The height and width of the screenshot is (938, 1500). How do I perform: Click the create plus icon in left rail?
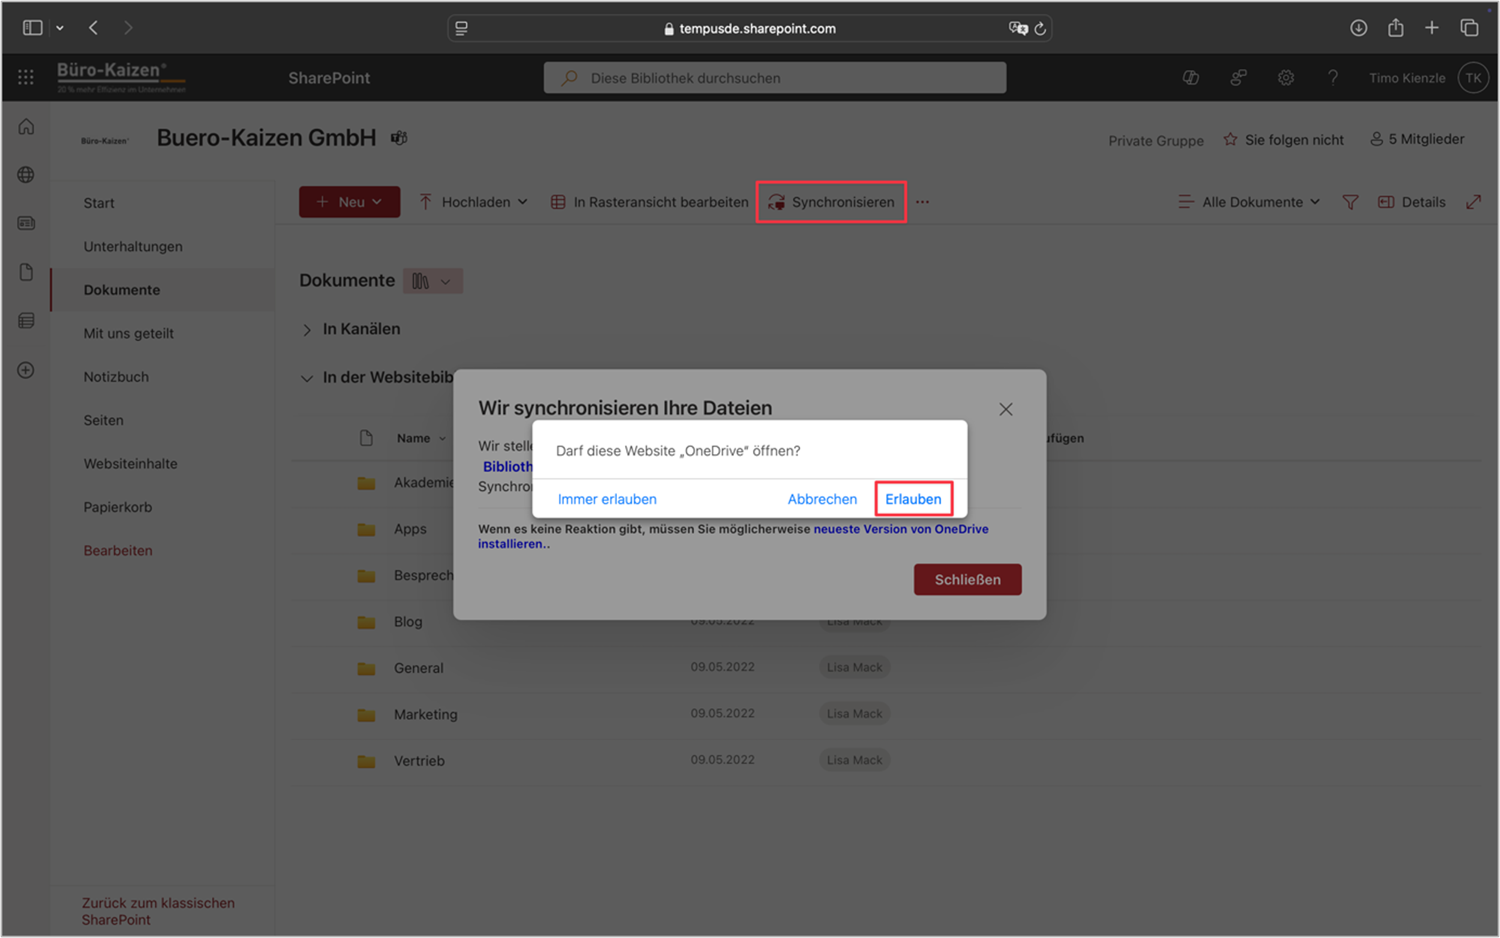pyautogui.click(x=26, y=370)
